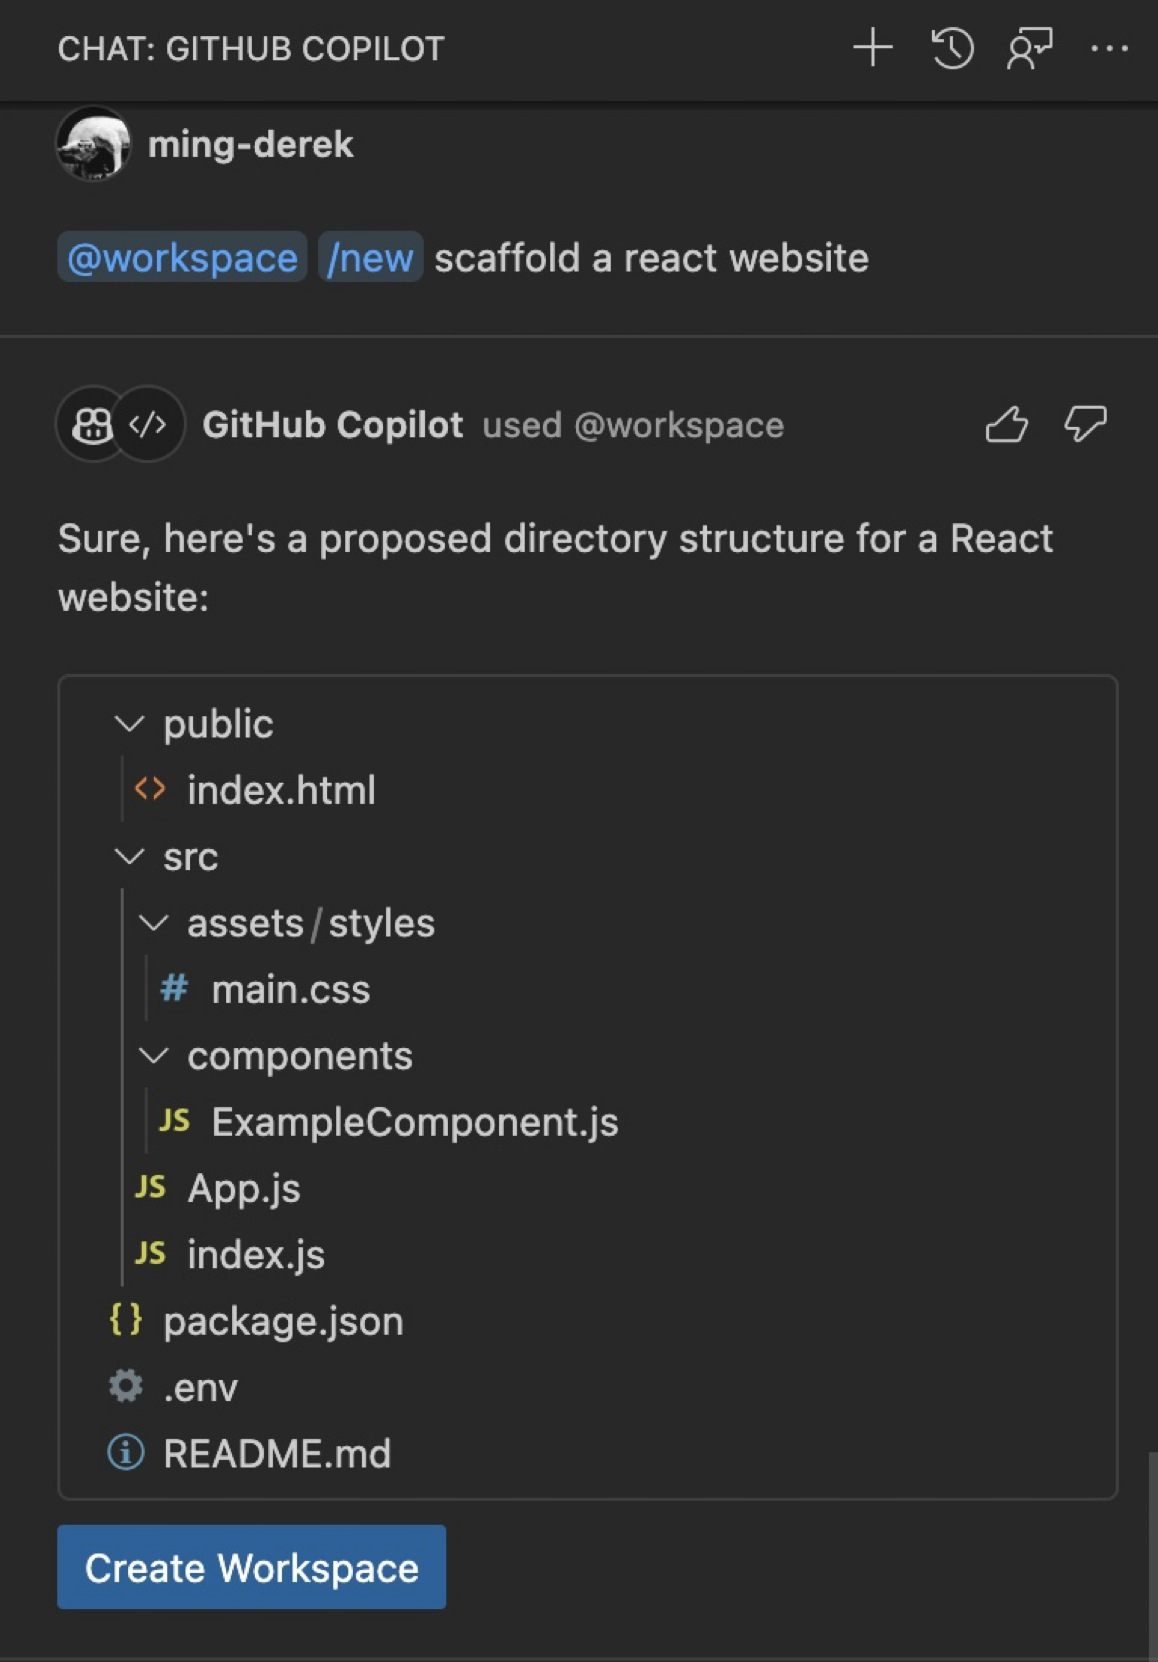The image size is (1158, 1662).
Task: Collapse the components folder
Action: (x=153, y=1055)
